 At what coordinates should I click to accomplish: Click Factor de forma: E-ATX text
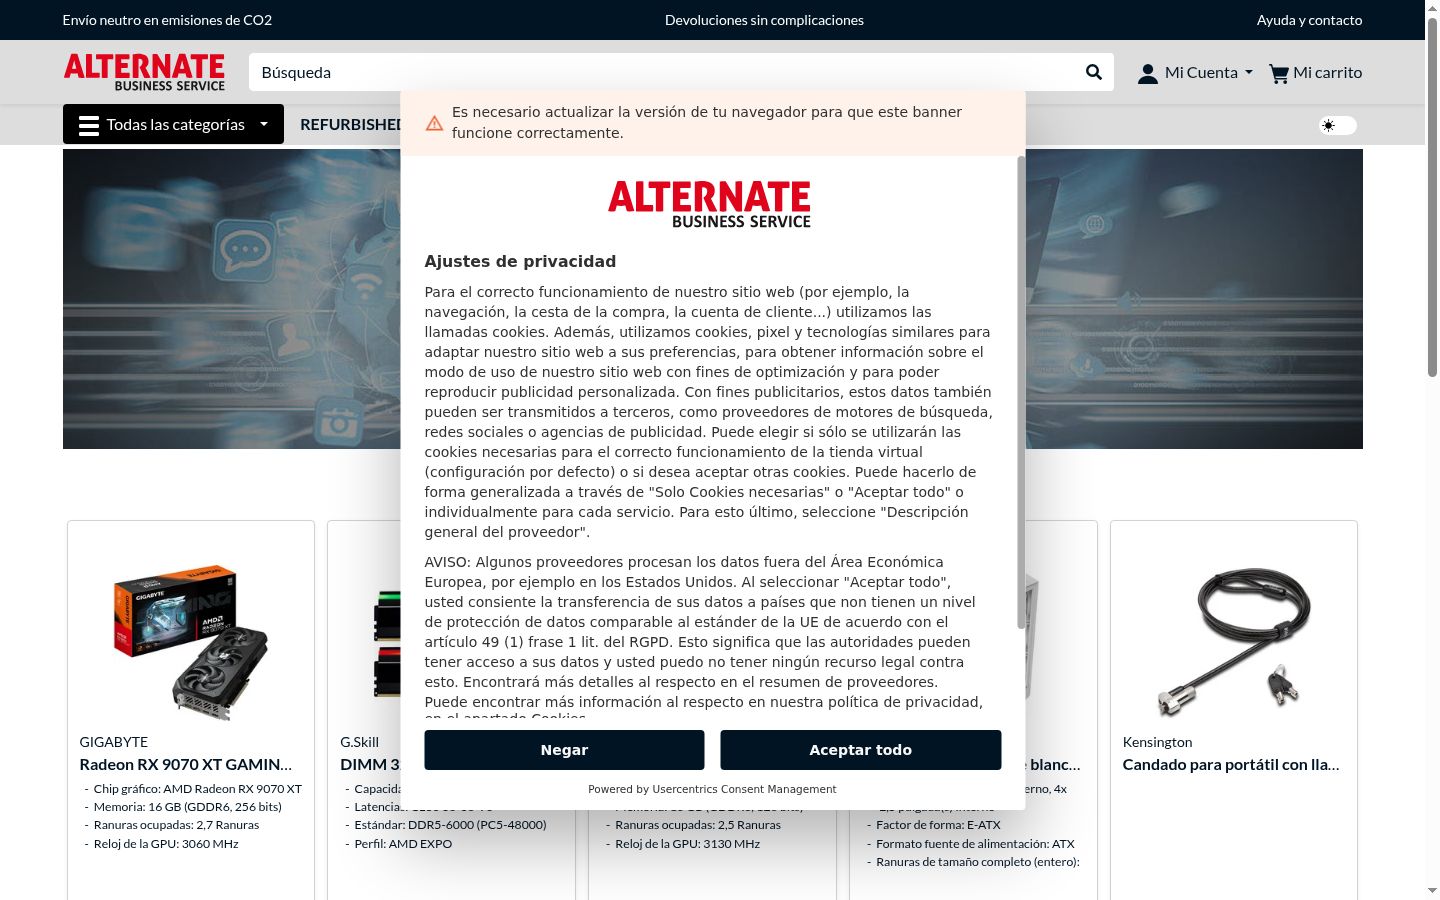point(938,825)
